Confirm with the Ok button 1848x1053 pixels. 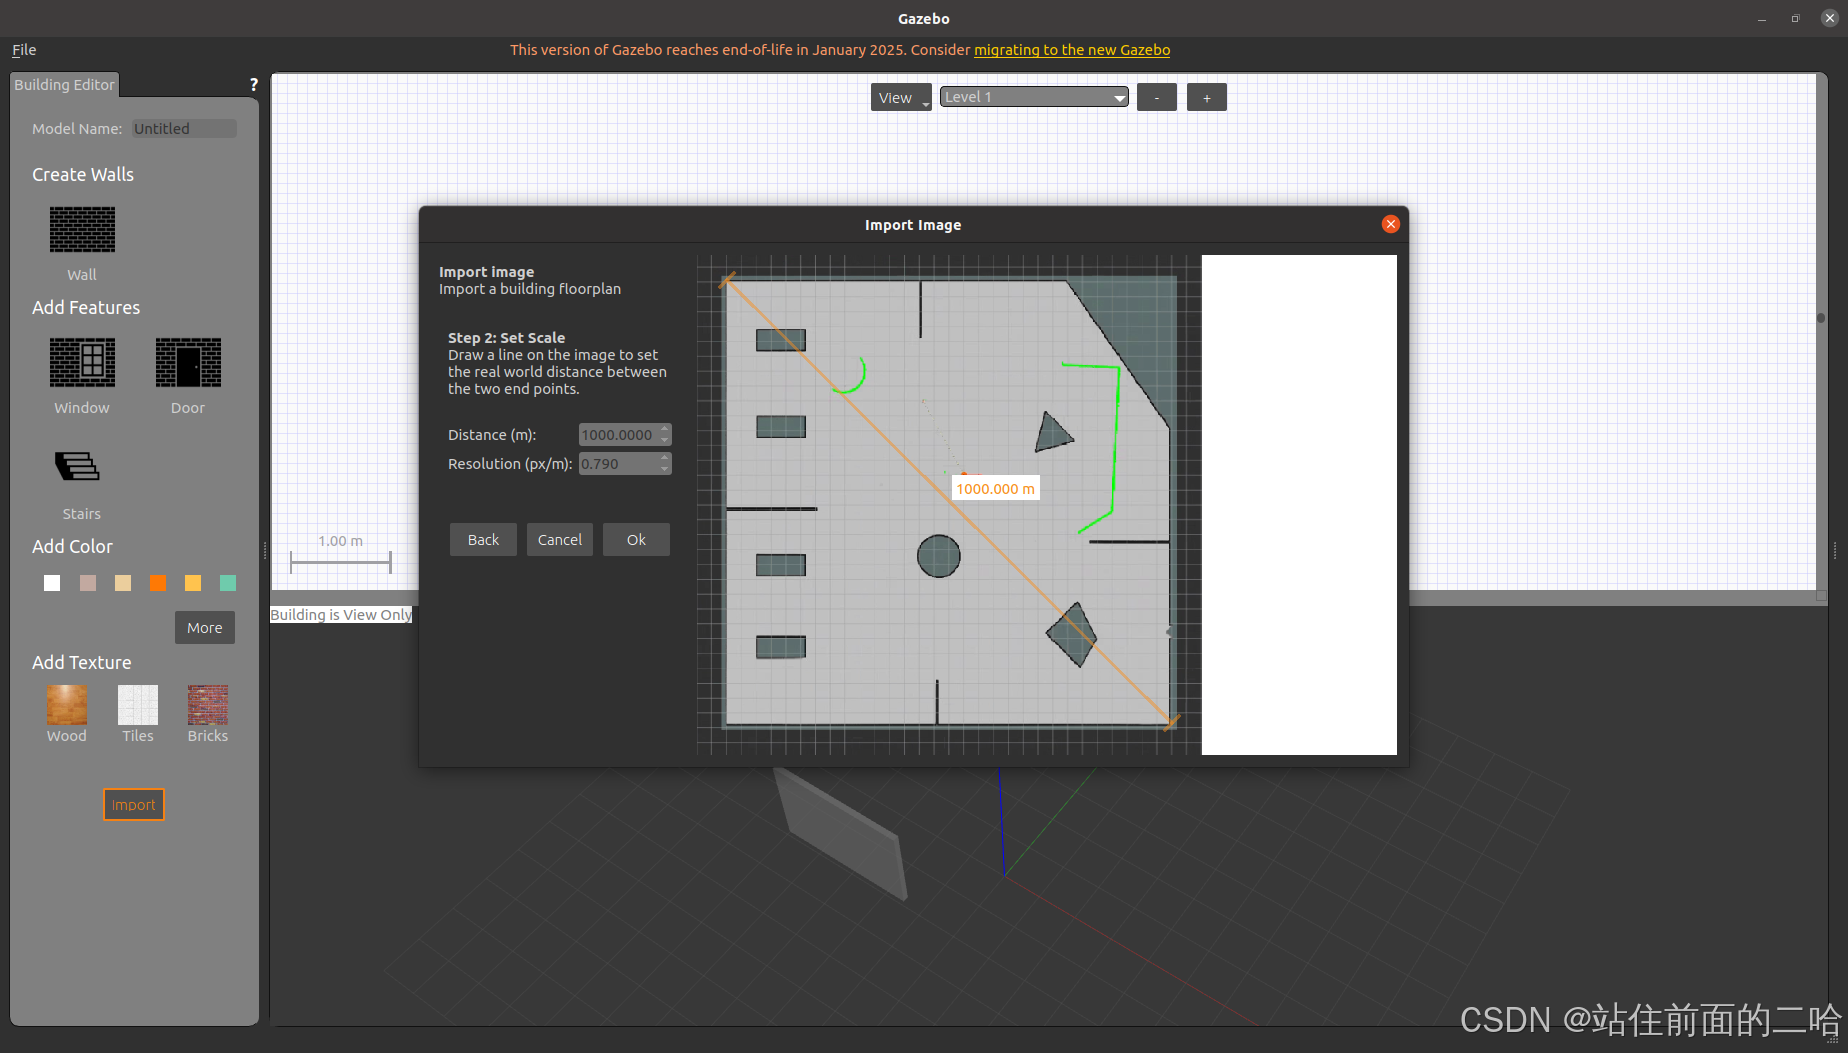pos(636,540)
